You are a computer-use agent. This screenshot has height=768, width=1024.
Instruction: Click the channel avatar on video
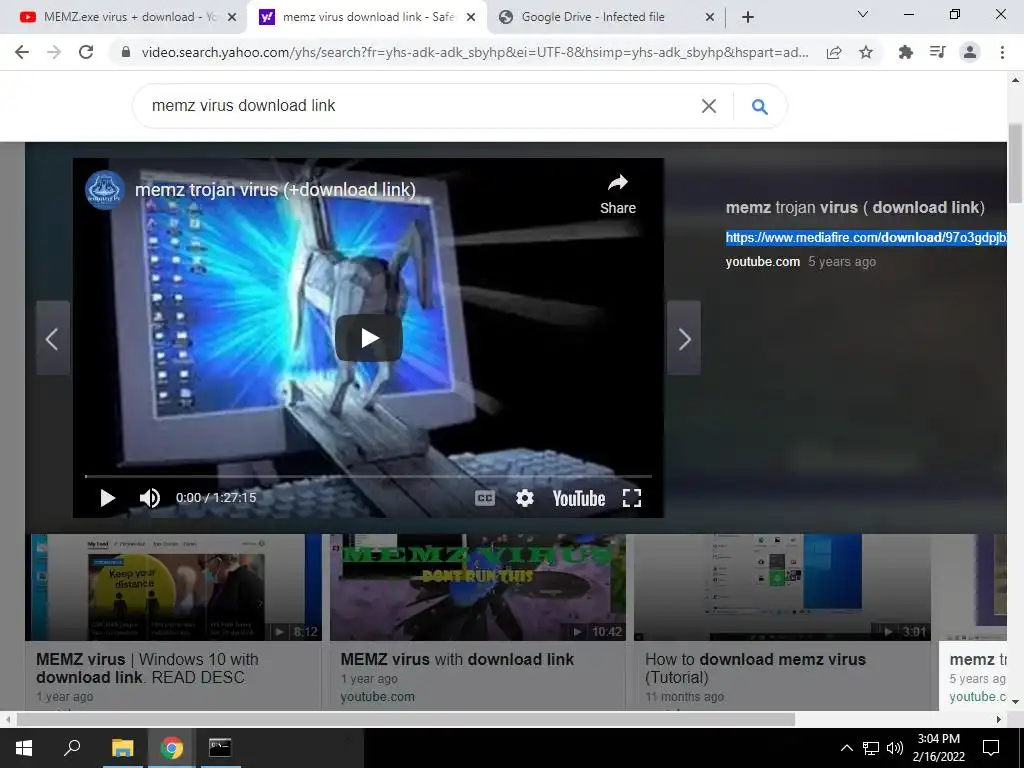point(104,190)
